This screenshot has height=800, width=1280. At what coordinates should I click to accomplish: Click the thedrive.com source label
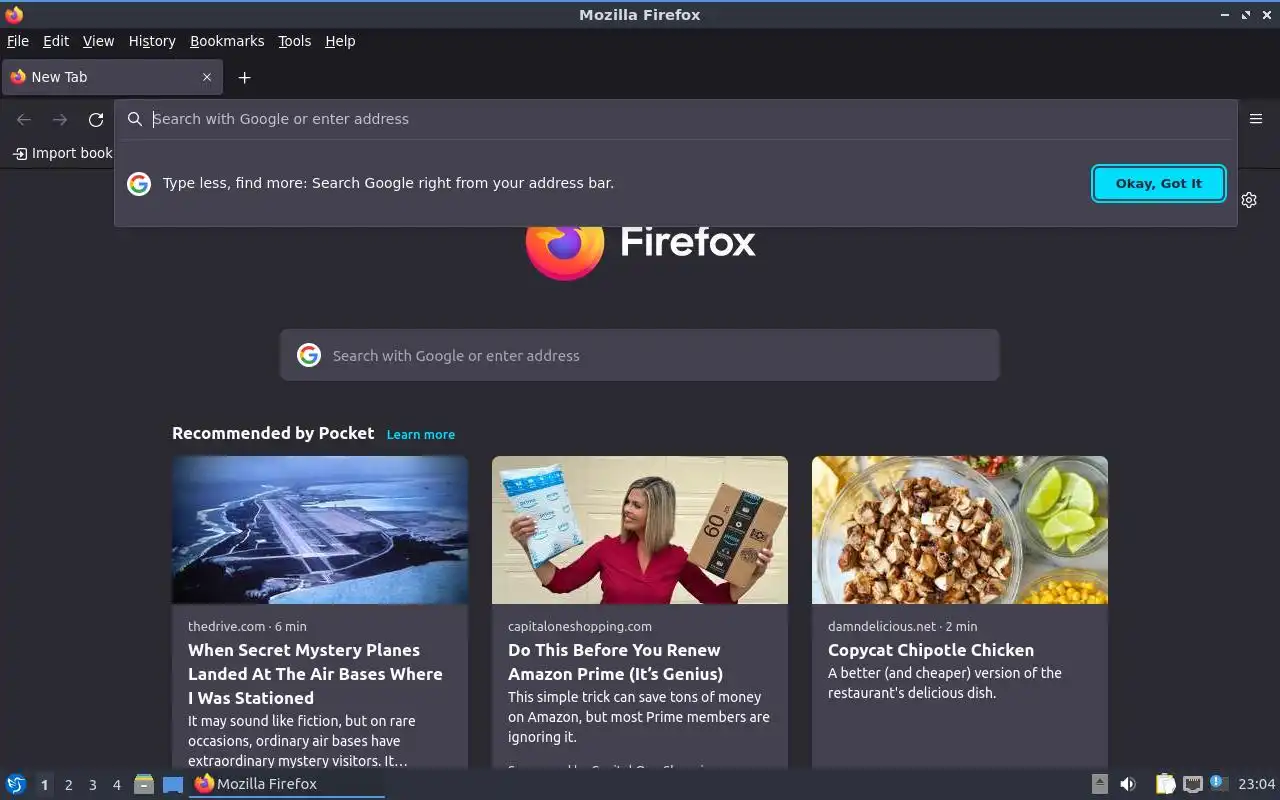coord(227,626)
